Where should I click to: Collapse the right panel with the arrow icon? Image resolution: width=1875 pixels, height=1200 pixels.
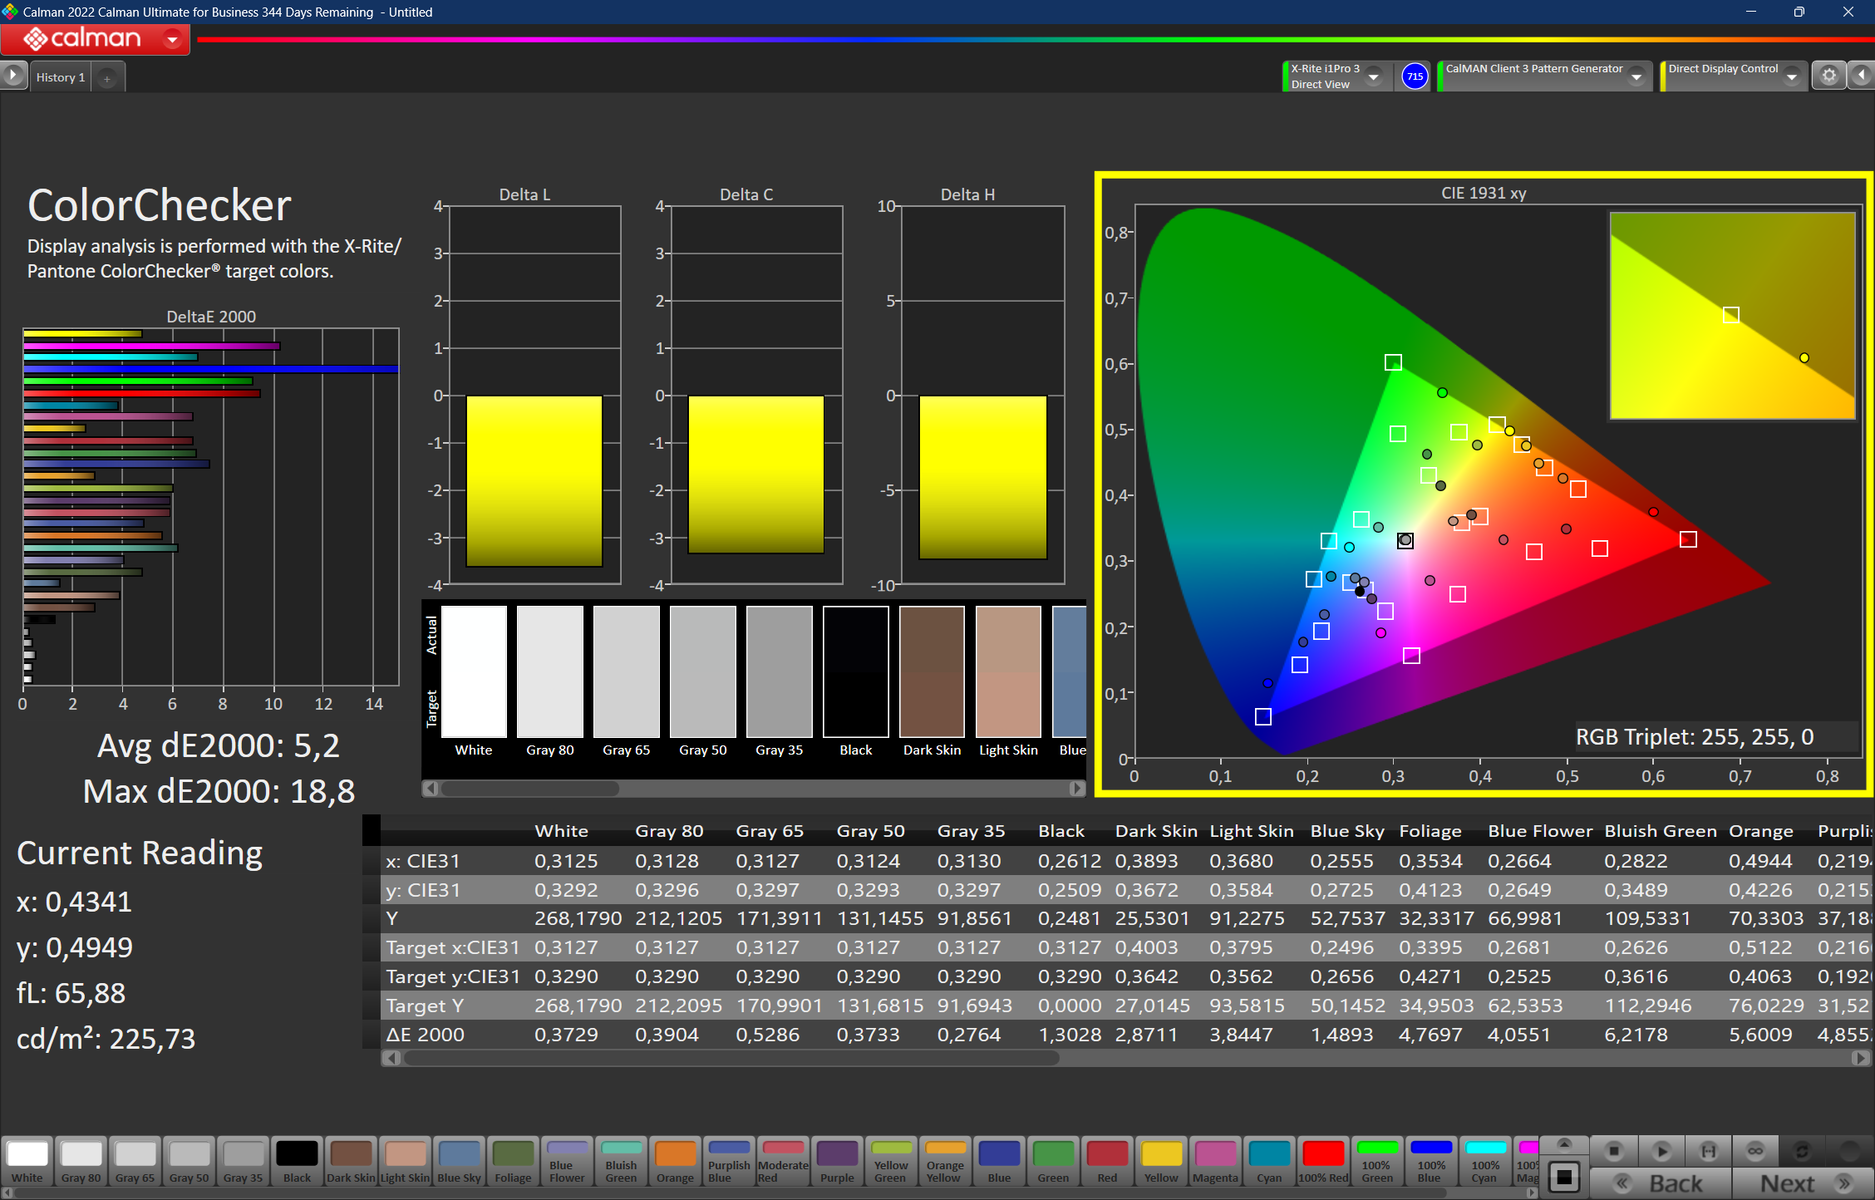(1862, 76)
